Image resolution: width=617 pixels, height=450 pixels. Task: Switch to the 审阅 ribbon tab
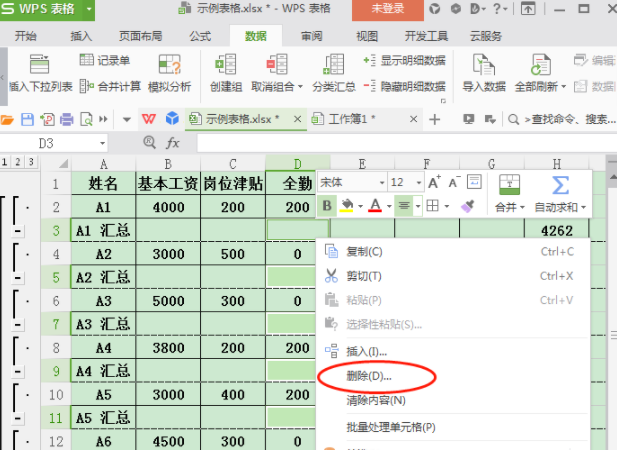(311, 36)
